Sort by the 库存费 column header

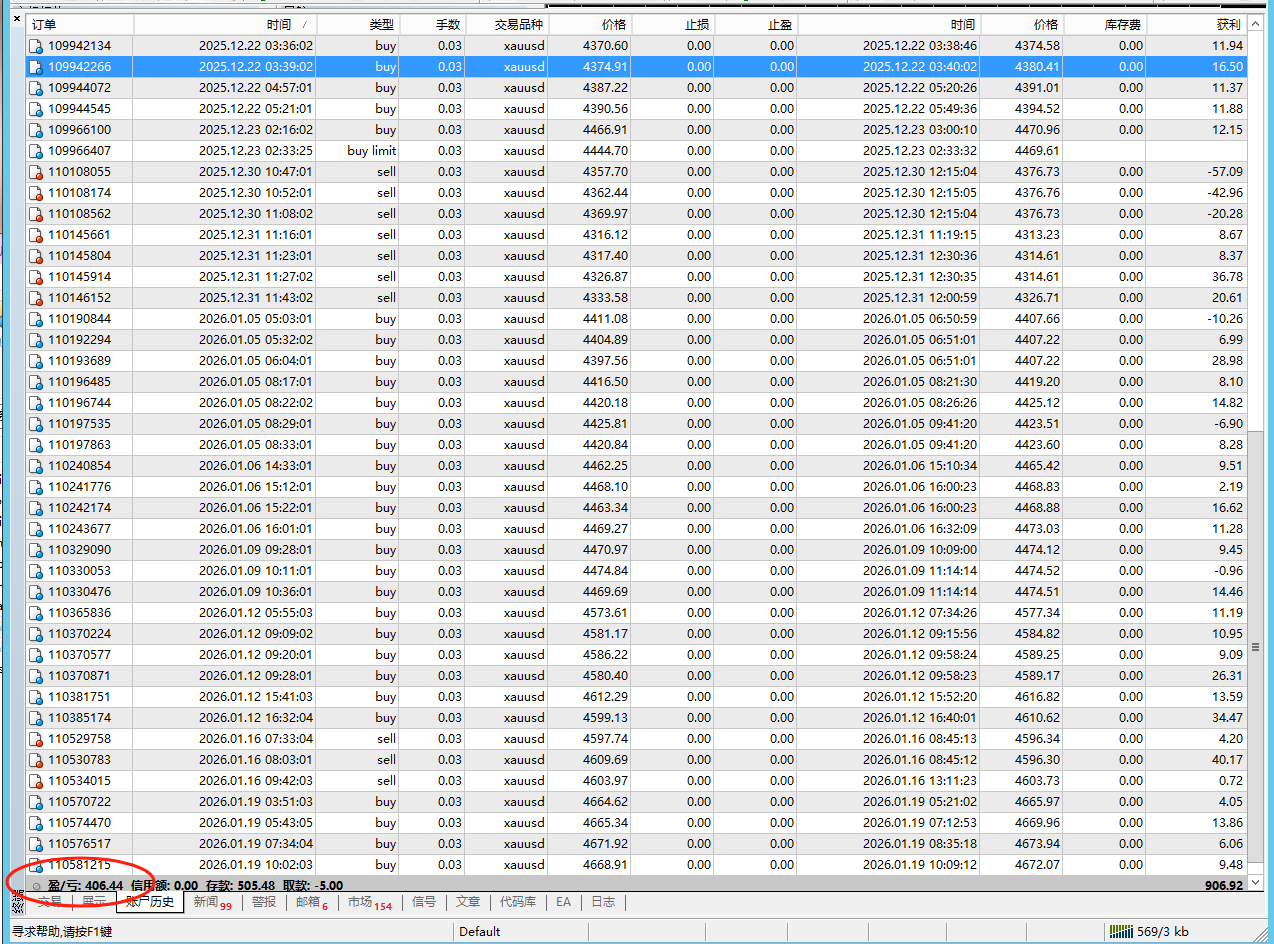coord(1105,25)
